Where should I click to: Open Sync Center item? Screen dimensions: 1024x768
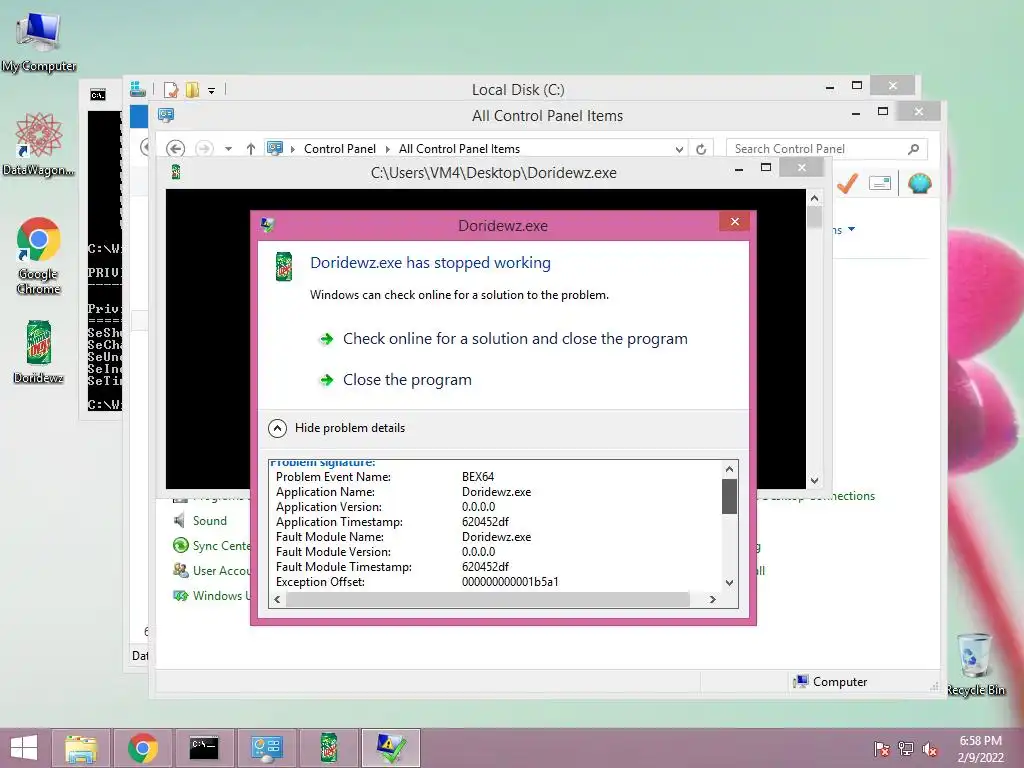[210, 546]
